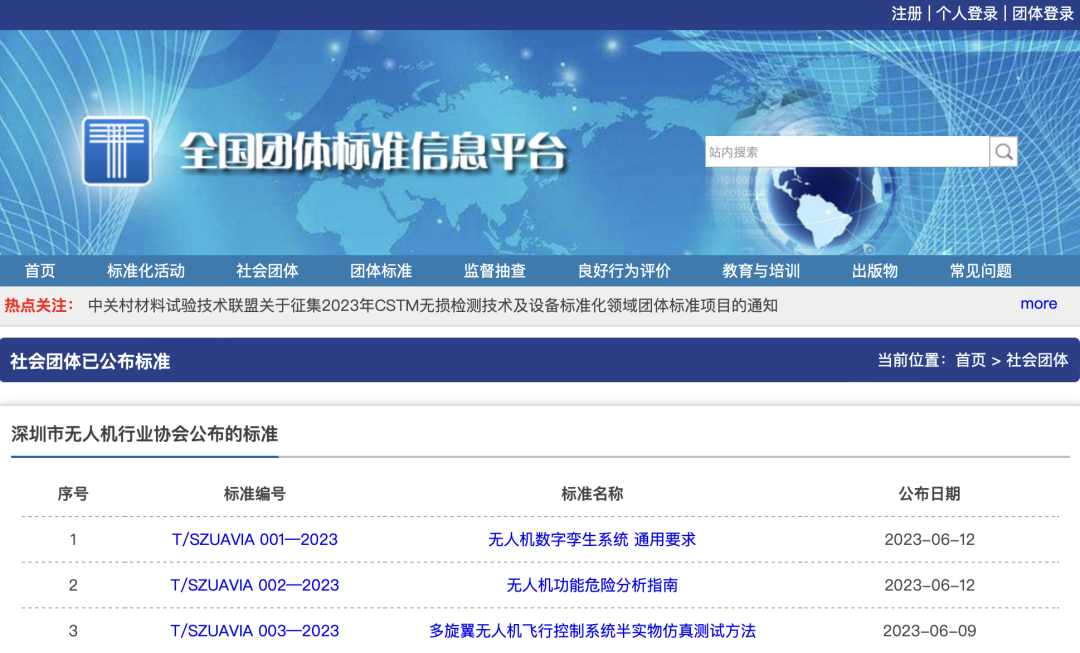Click the more link for hot news
This screenshot has height=653, width=1080.
pos(1039,304)
